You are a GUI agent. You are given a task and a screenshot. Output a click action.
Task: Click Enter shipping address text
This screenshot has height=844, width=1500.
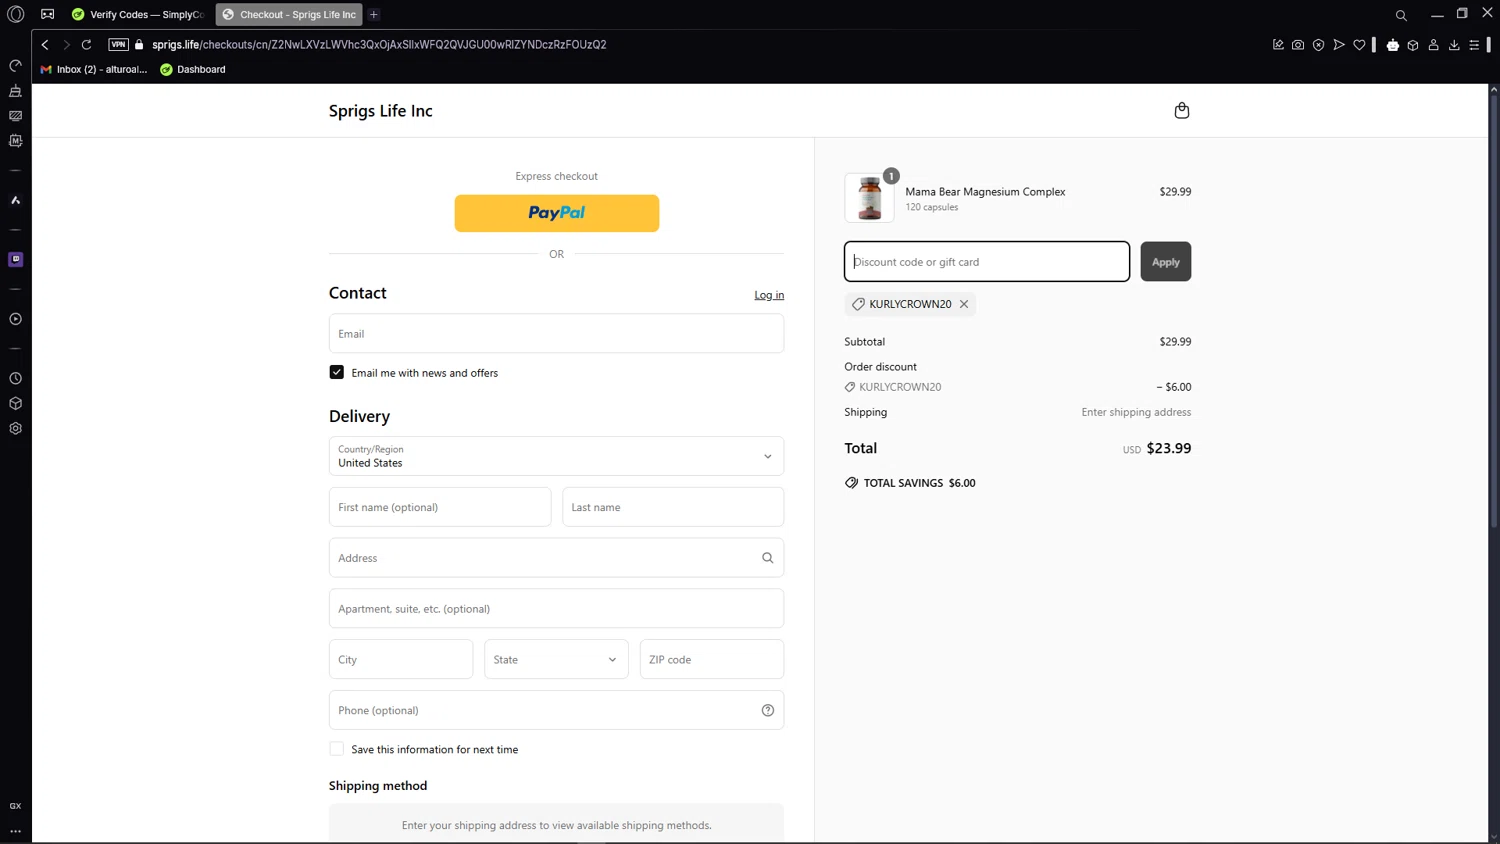[1136, 412]
